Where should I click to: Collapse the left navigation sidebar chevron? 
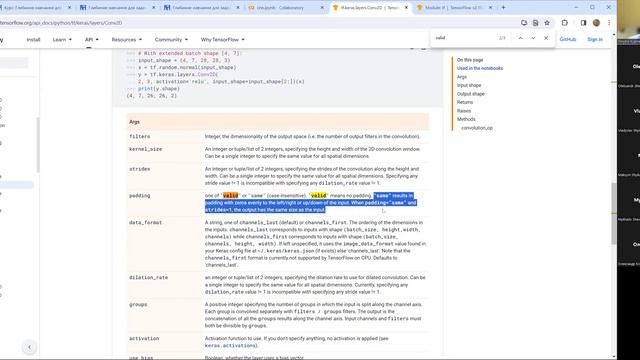[x=29, y=347]
